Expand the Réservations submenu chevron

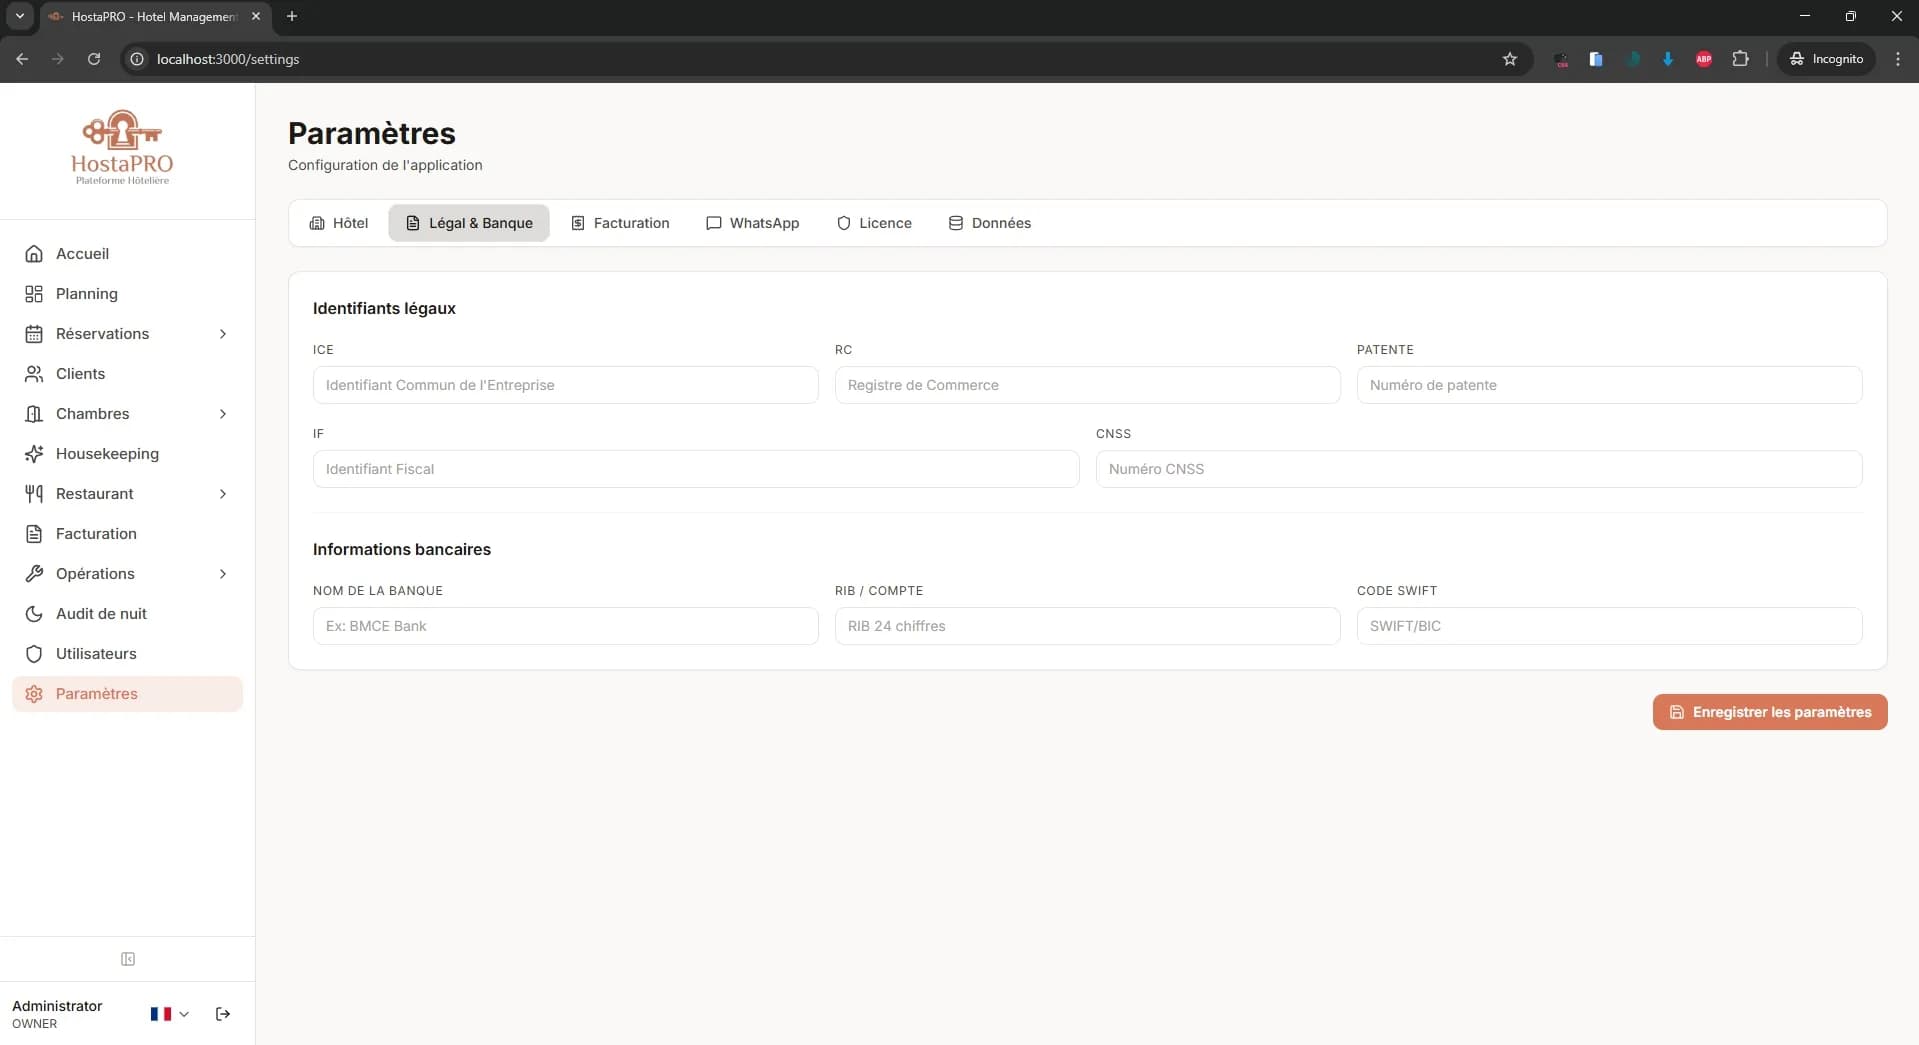pos(223,334)
